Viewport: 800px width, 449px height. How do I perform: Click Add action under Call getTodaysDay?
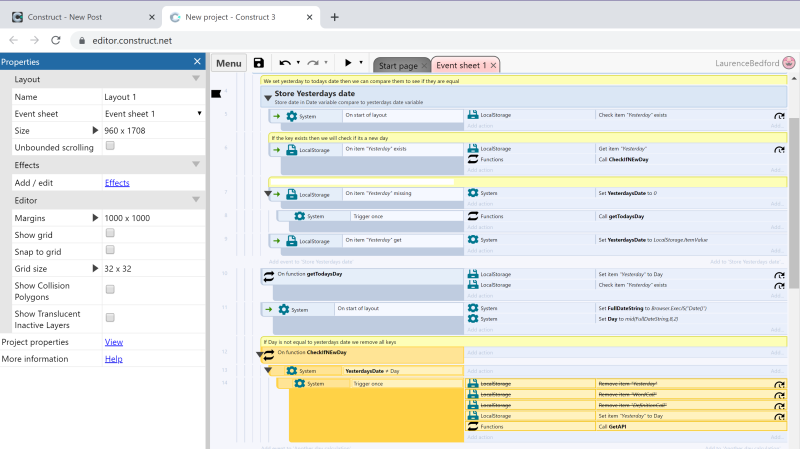tap(480, 227)
